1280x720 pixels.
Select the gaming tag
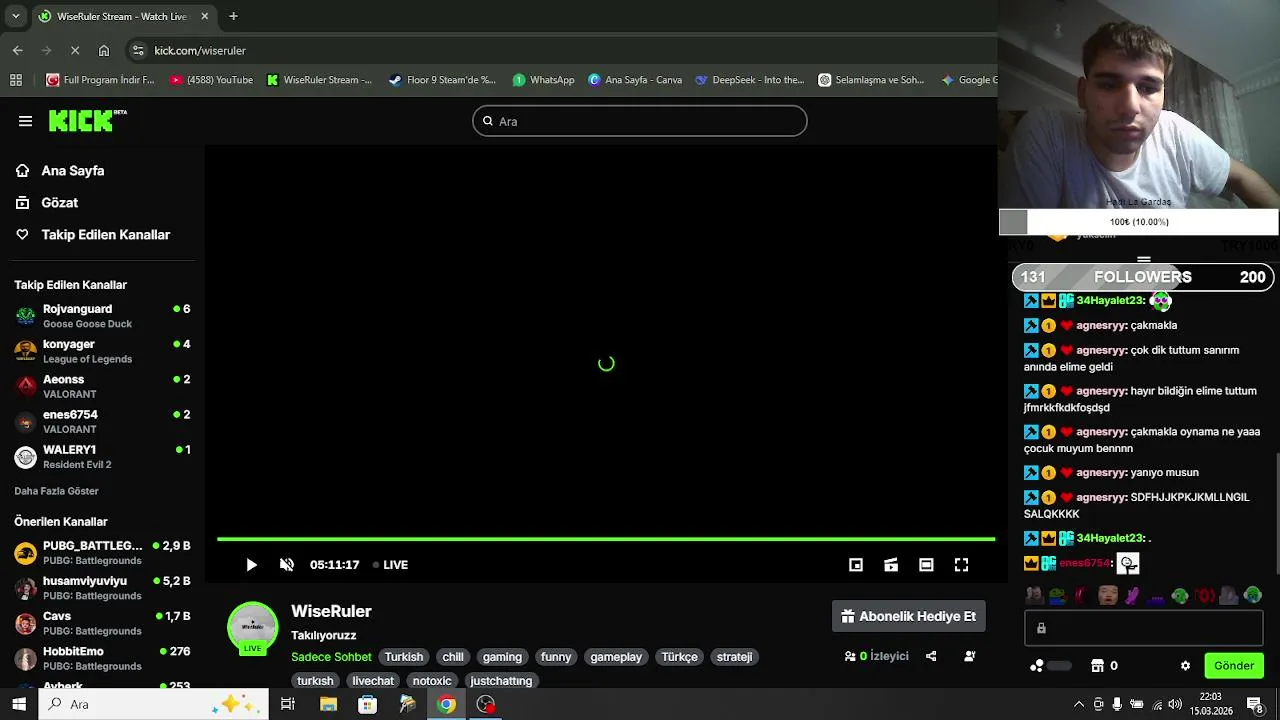(x=502, y=657)
